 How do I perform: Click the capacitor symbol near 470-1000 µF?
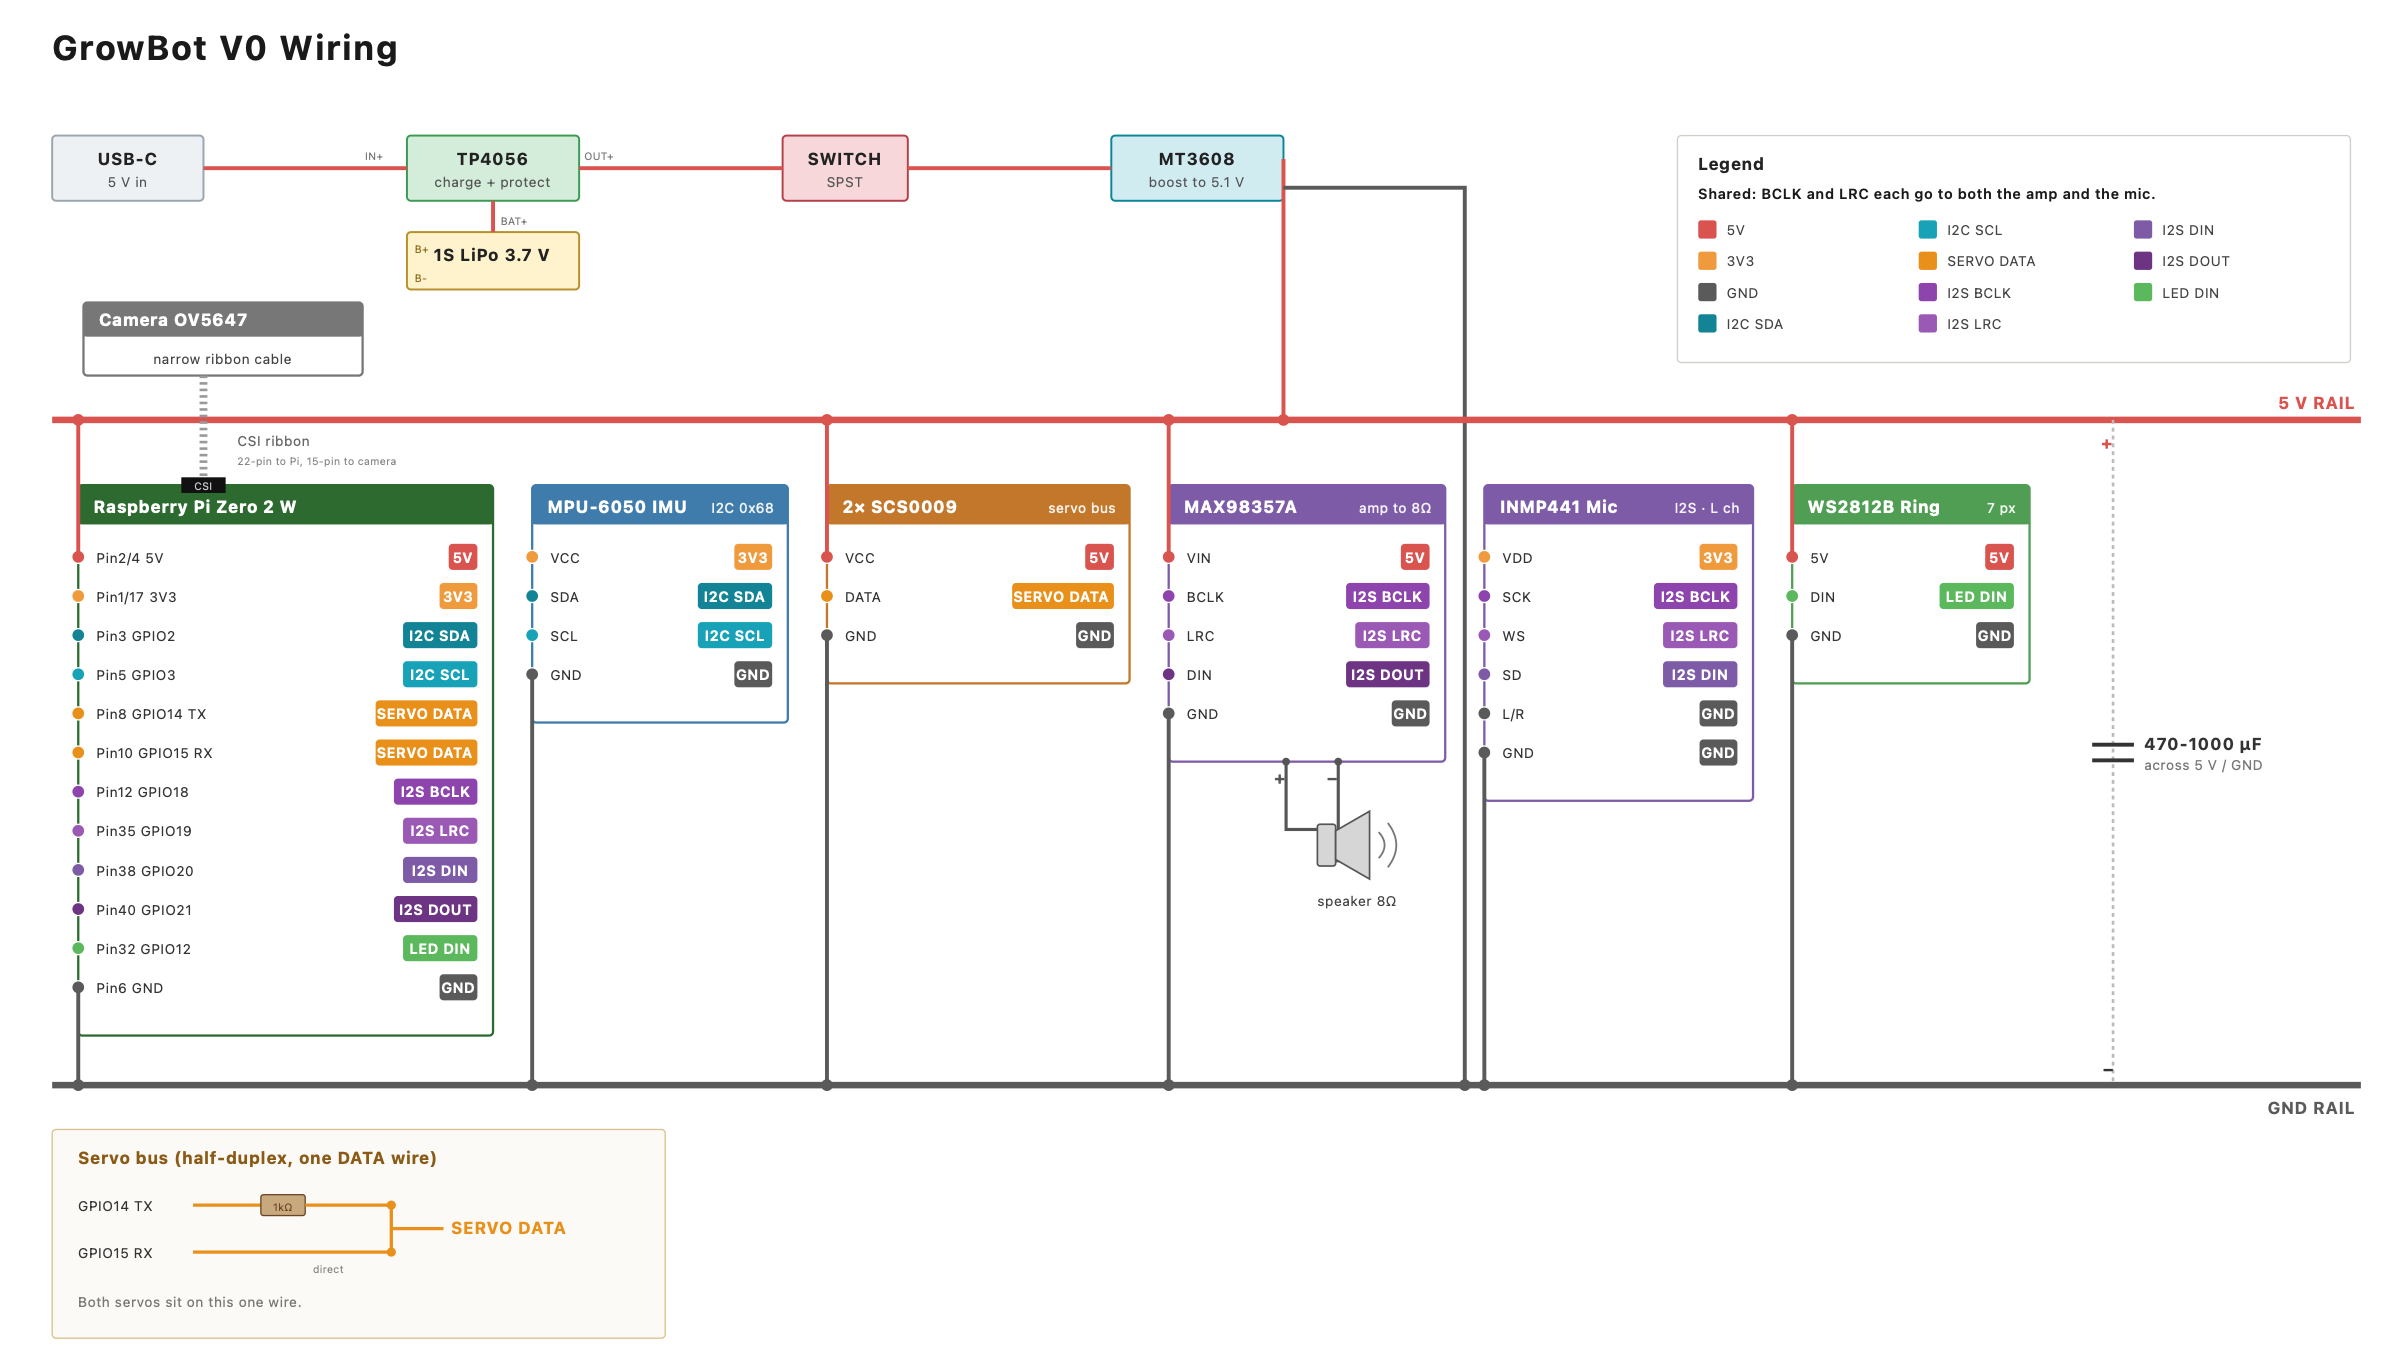(2113, 752)
